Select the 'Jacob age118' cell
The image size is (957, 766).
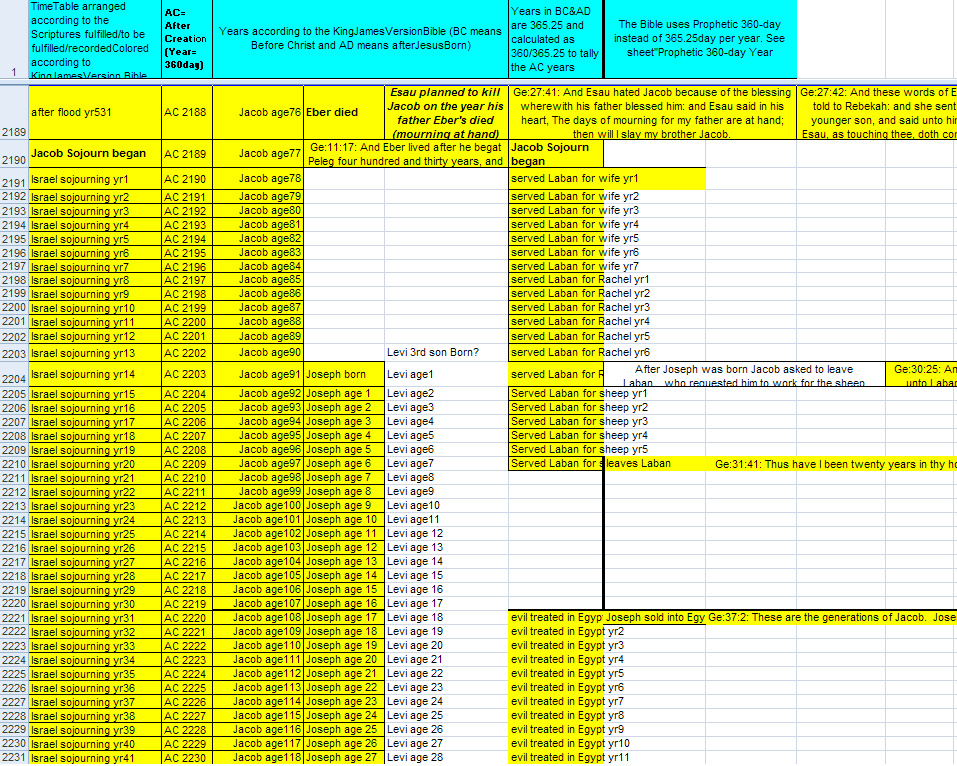(x=258, y=757)
